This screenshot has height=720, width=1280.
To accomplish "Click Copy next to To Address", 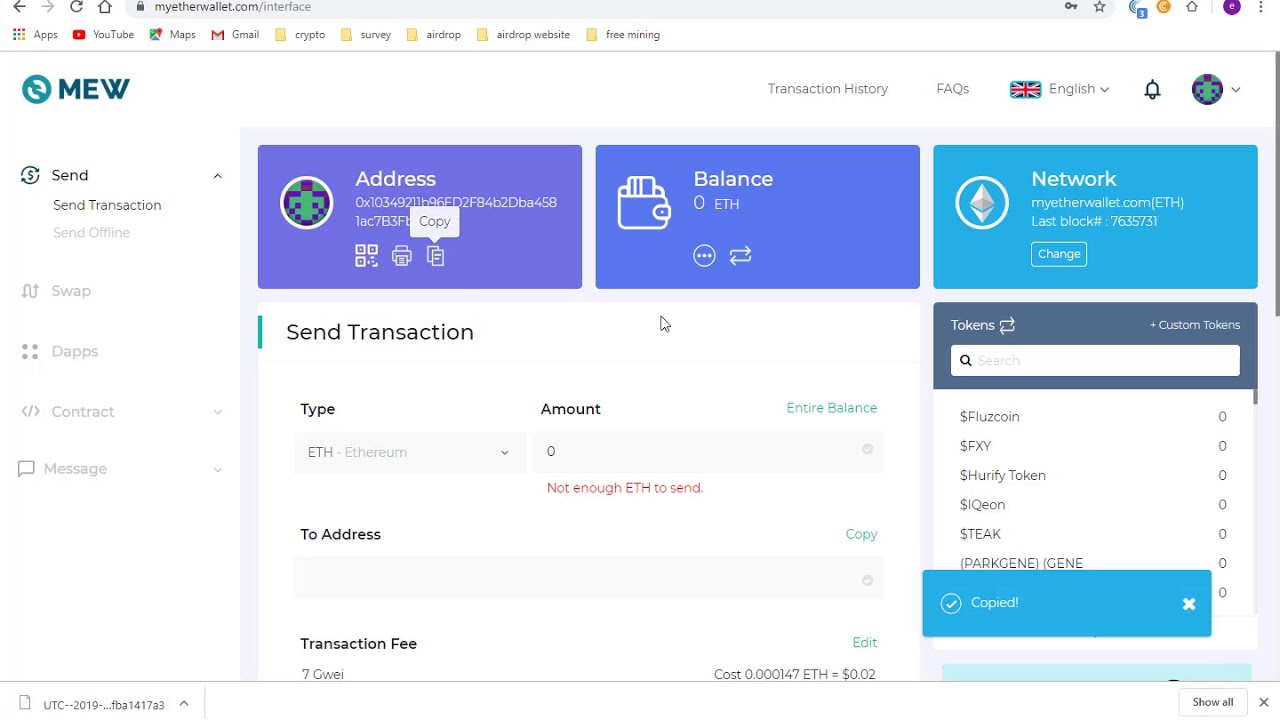I will [861, 534].
